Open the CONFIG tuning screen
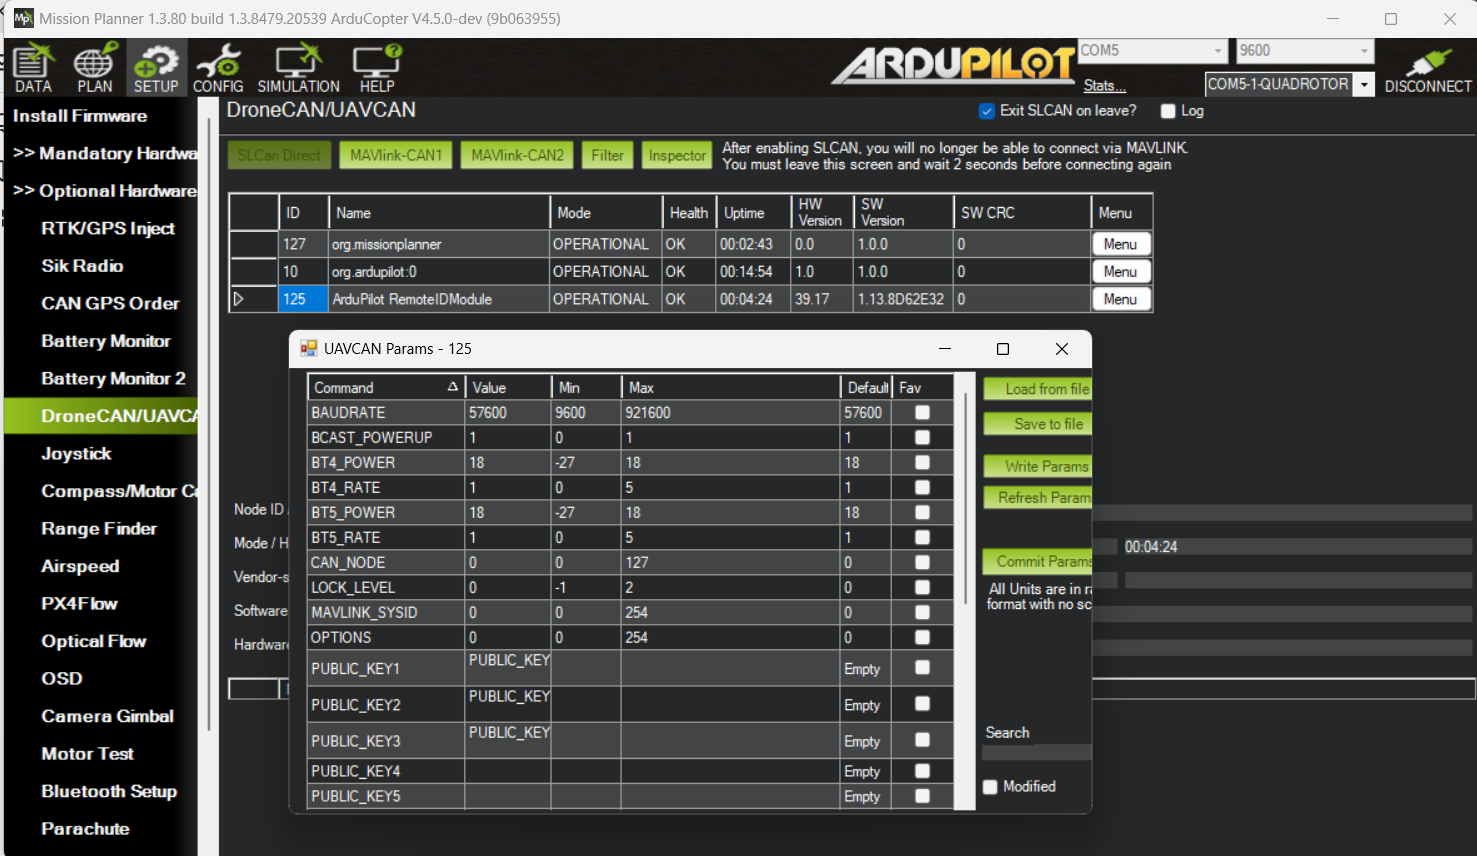The height and width of the screenshot is (856, 1477). click(x=218, y=68)
